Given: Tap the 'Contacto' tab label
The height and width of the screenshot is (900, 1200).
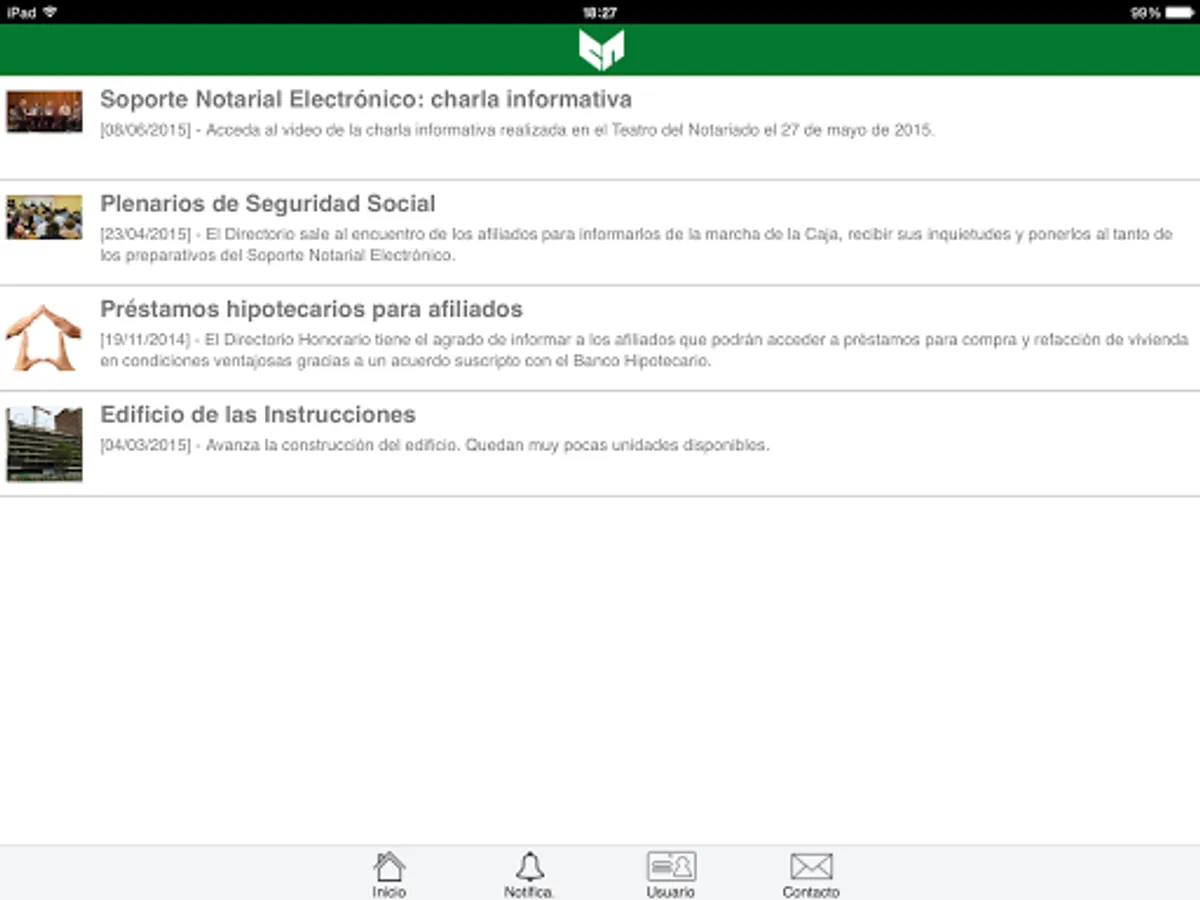Looking at the screenshot, I should [811, 892].
